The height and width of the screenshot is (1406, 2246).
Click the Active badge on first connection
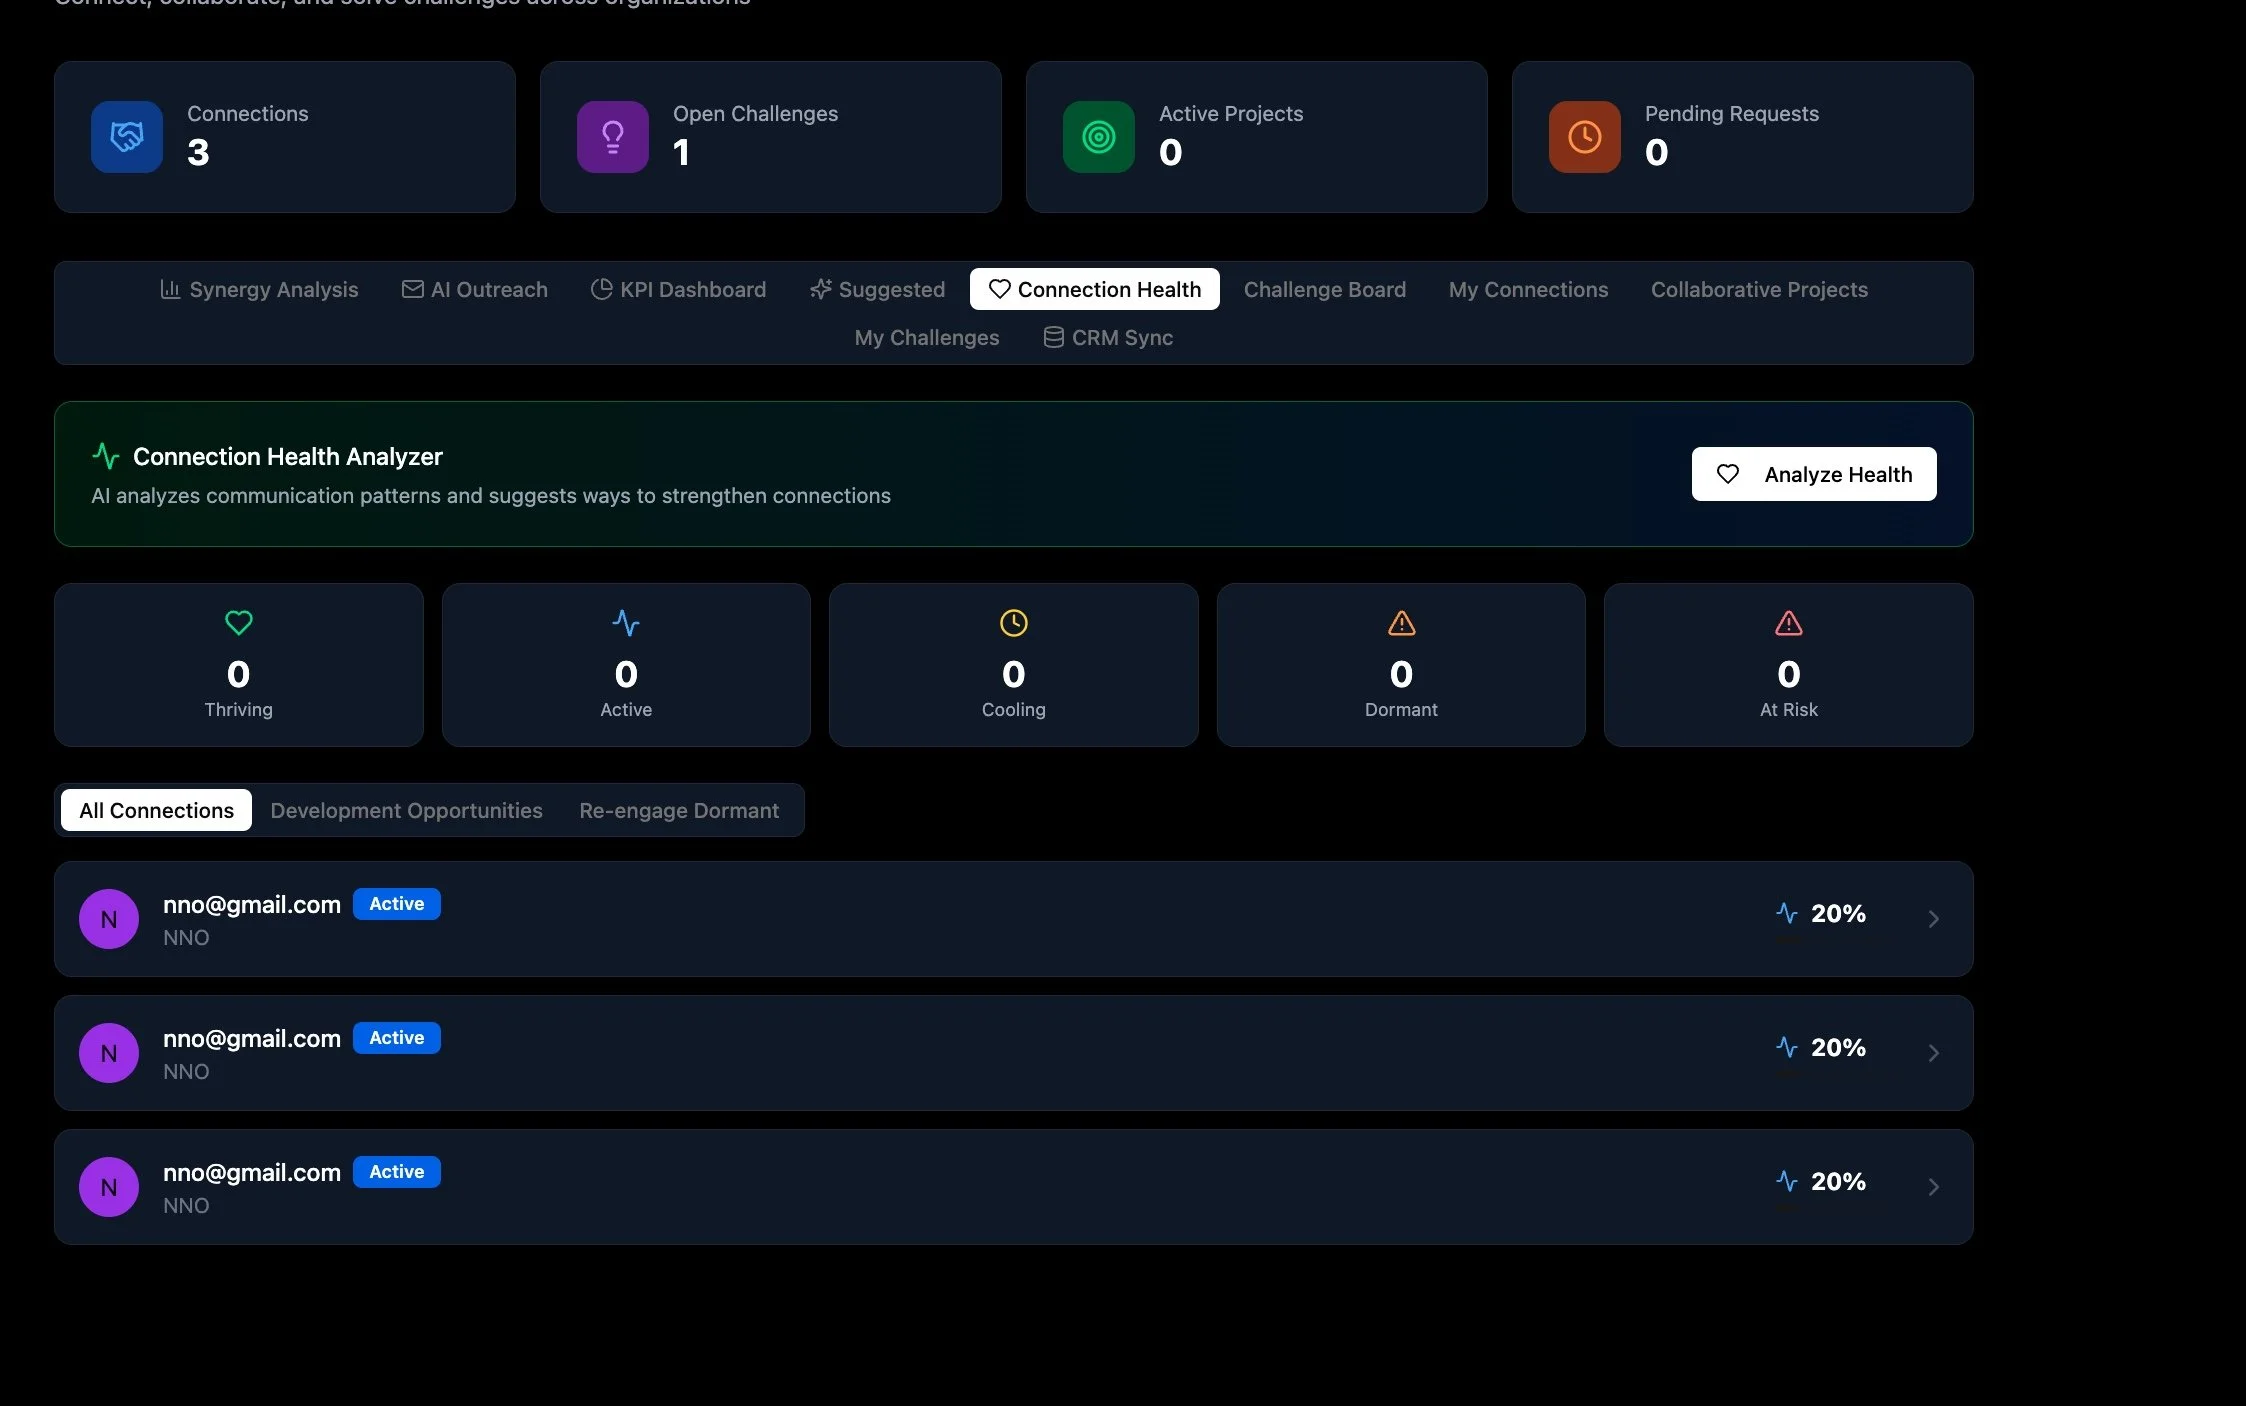[x=396, y=904]
